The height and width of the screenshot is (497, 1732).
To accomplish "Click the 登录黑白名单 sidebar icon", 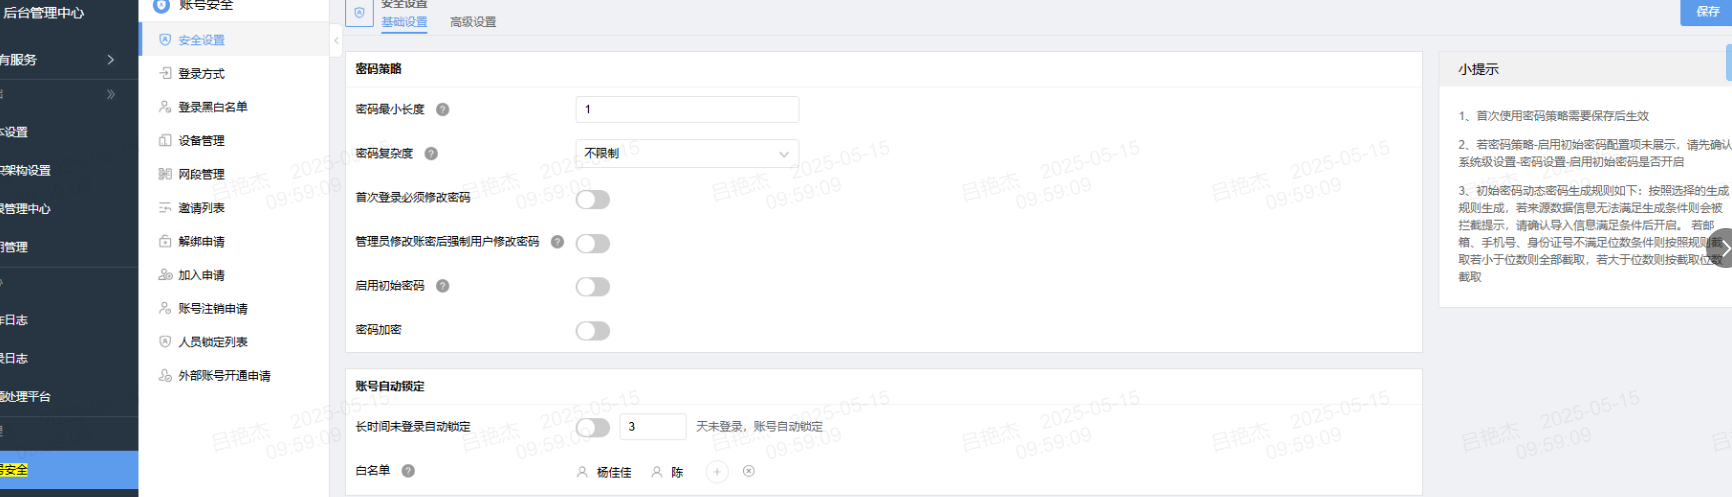I will pos(165,107).
